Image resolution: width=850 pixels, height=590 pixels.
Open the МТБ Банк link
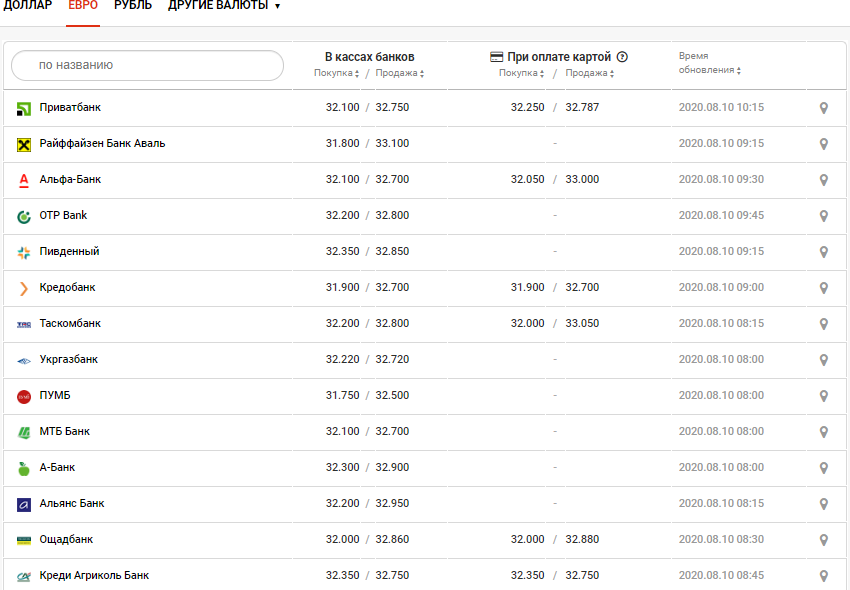pos(65,431)
